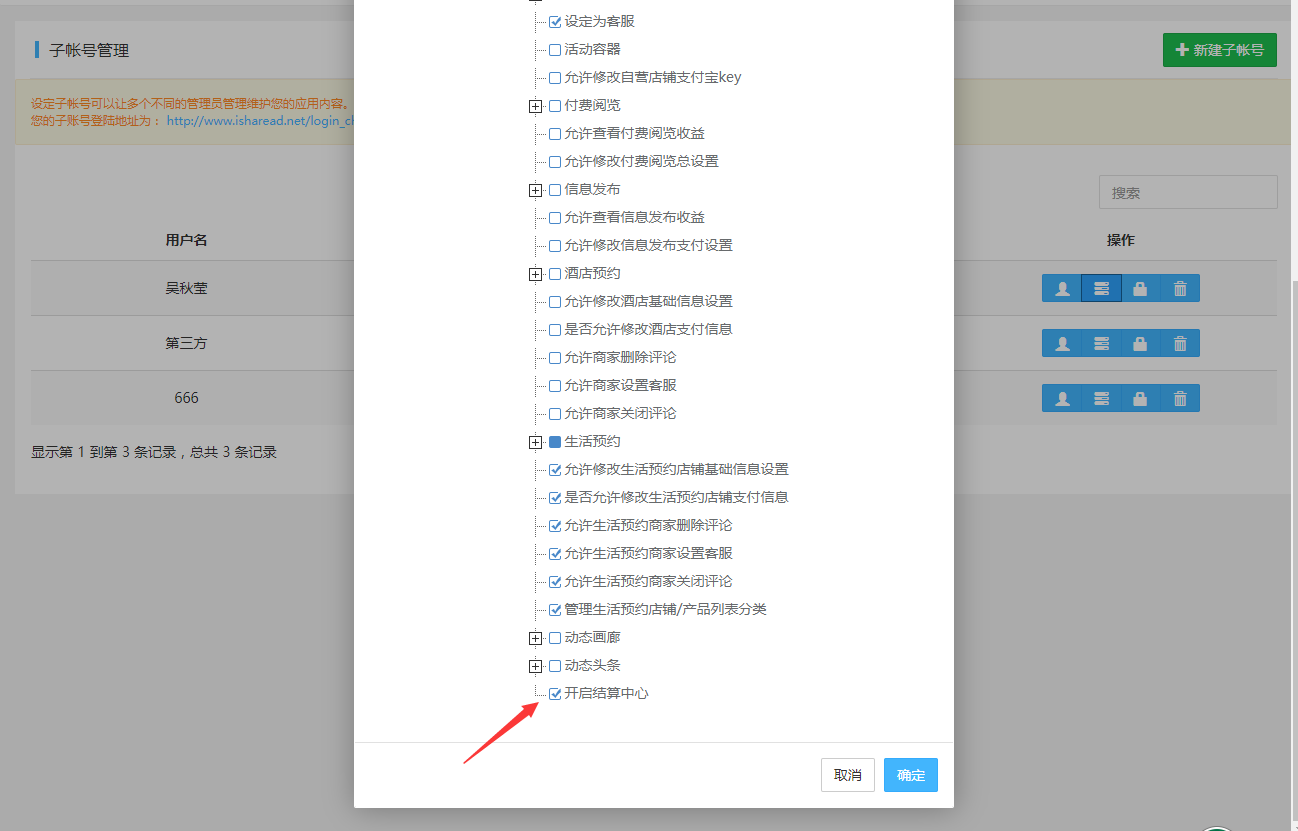This screenshot has height=831, width=1298.
Task: Open the permissions list icon for 666
Action: (x=1101, y=398)
